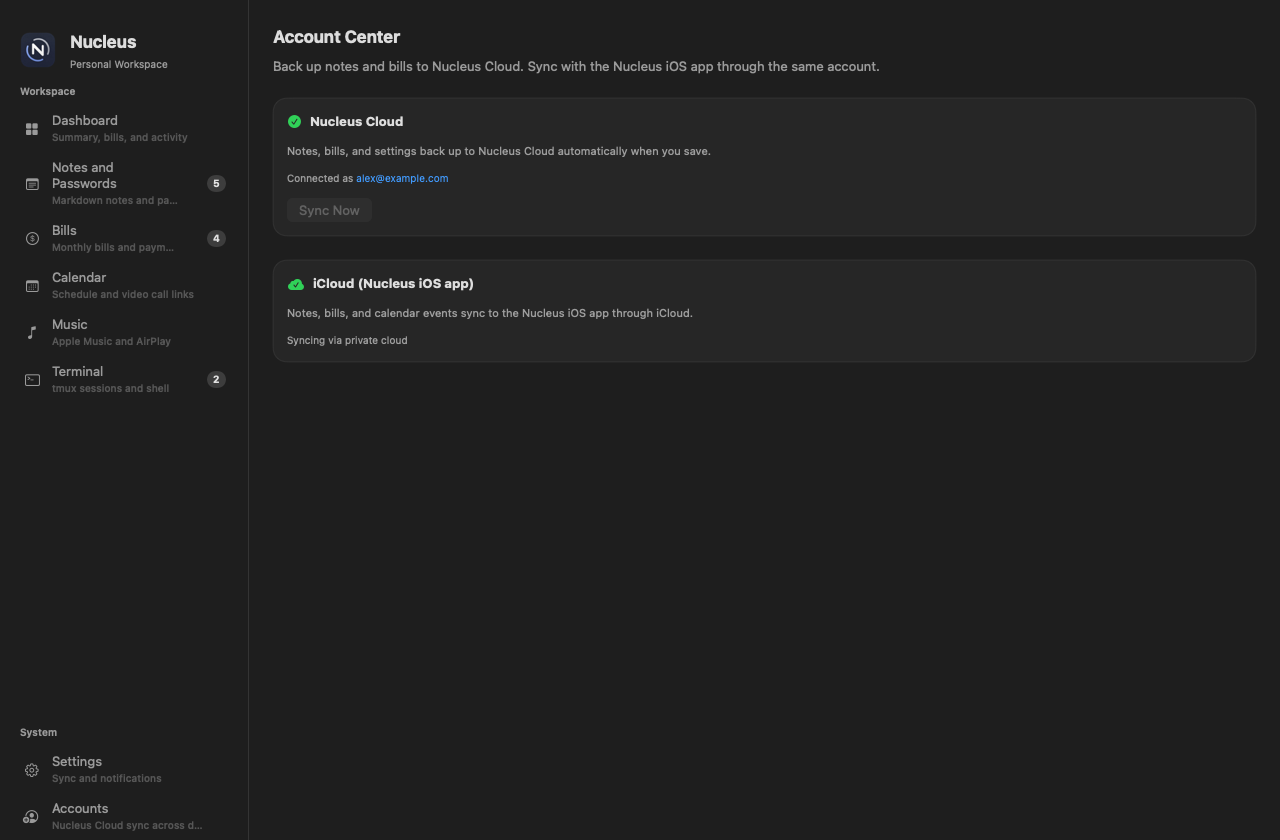
Task: Click the Account Center heading
Action: (x=336, y=37)
